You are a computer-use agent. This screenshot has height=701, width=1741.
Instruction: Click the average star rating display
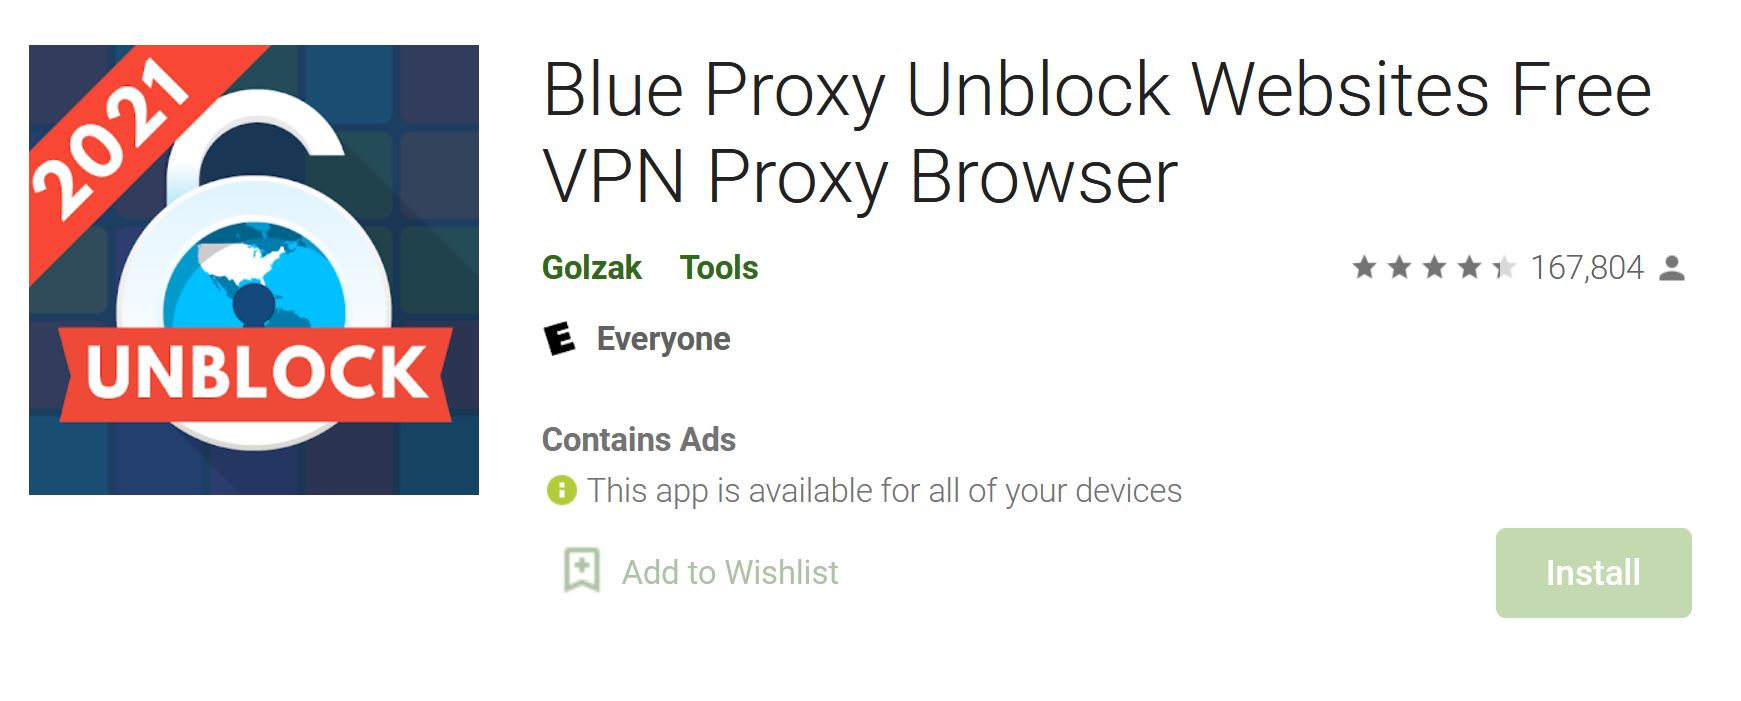coord(1432,268)
